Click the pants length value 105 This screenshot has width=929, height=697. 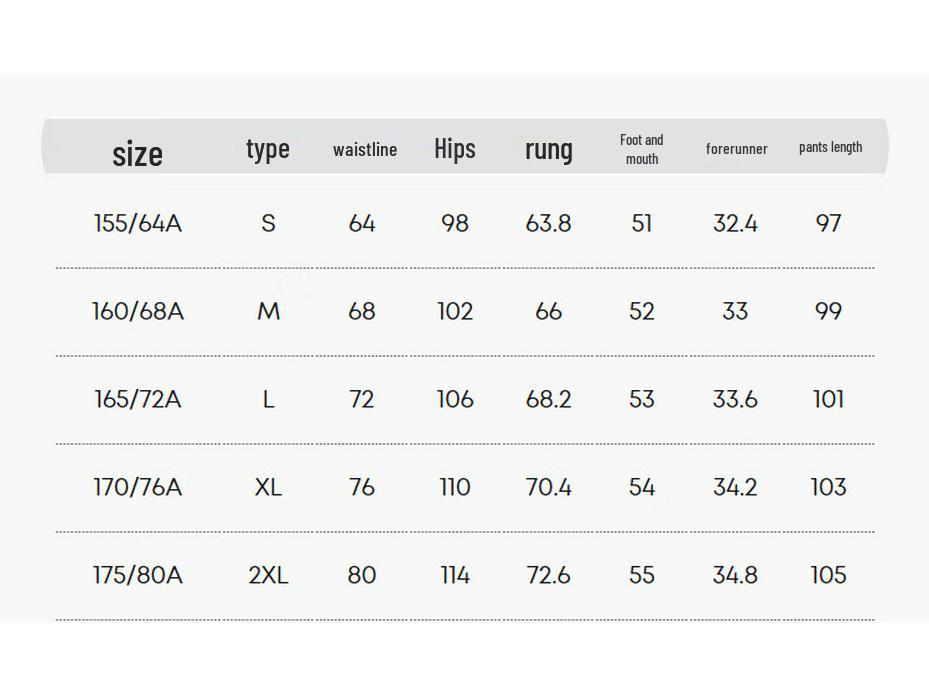pyautogui.click(x=829, y=575)
